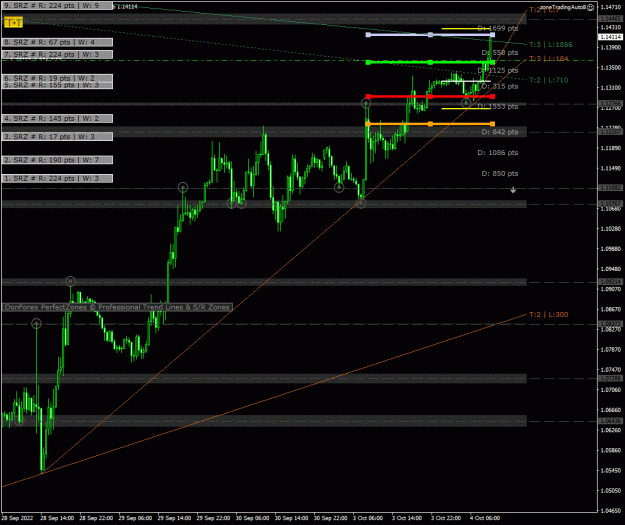The image size is (625, 525).
Task: Select the '4. SRZ # R: 145 pts | W: 2' label
Action: (x=57, y=118)
